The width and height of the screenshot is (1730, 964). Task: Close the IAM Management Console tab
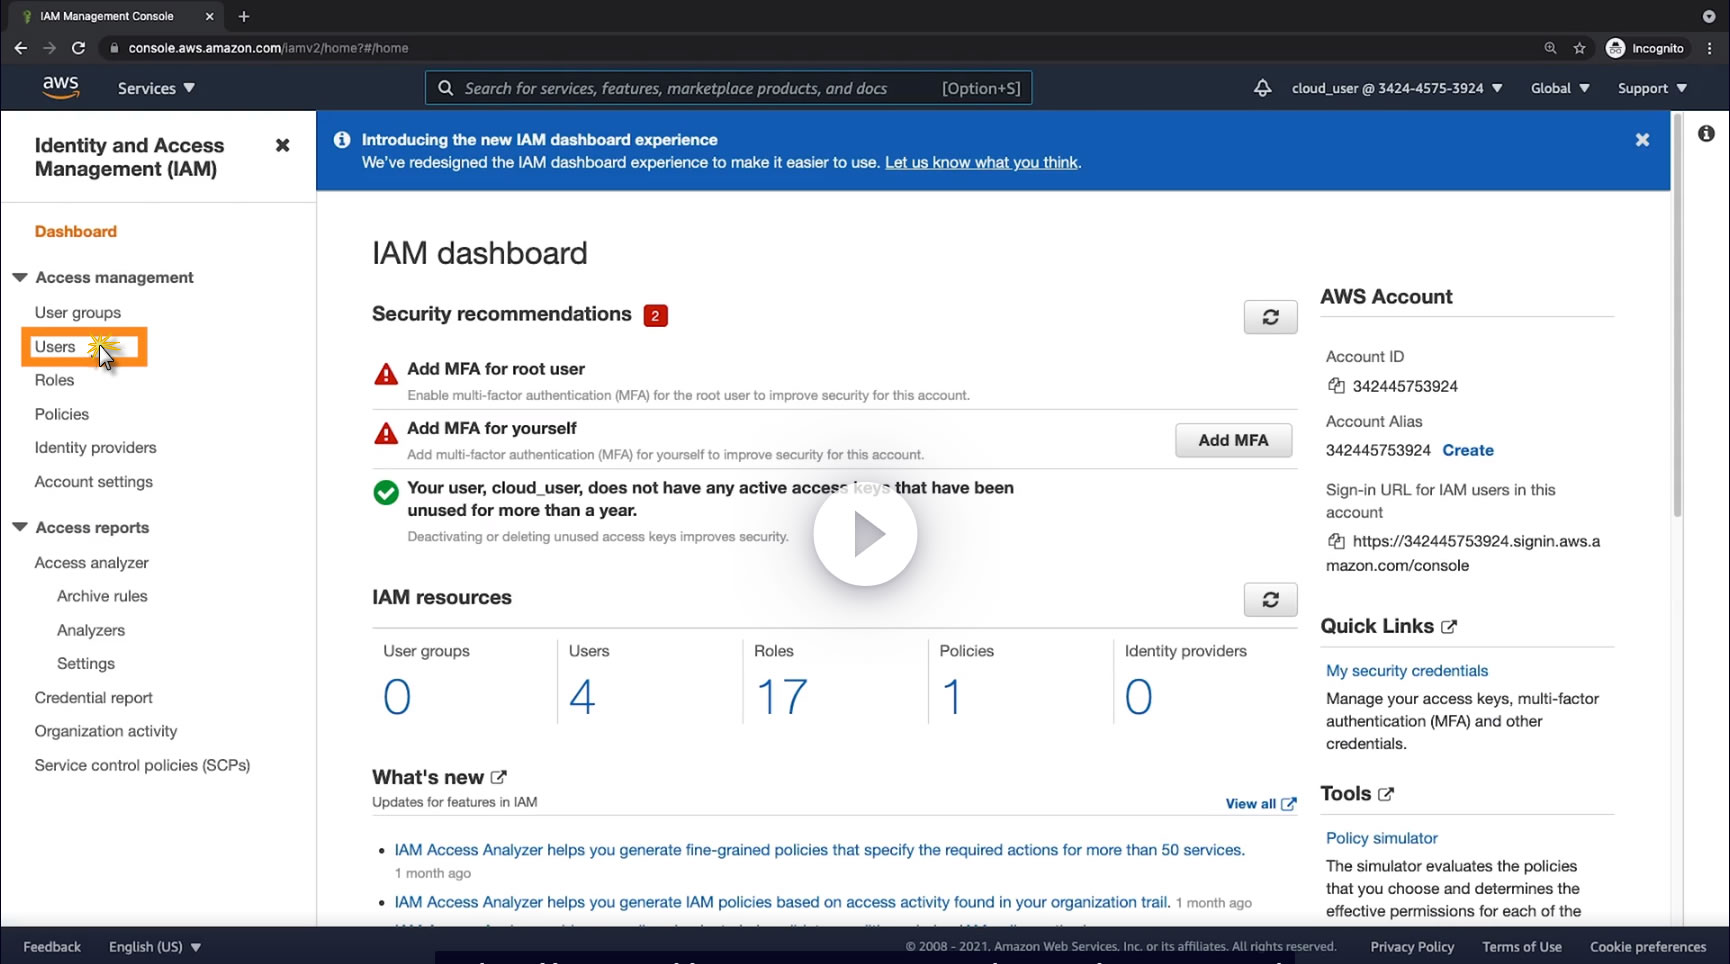[209, 16]
